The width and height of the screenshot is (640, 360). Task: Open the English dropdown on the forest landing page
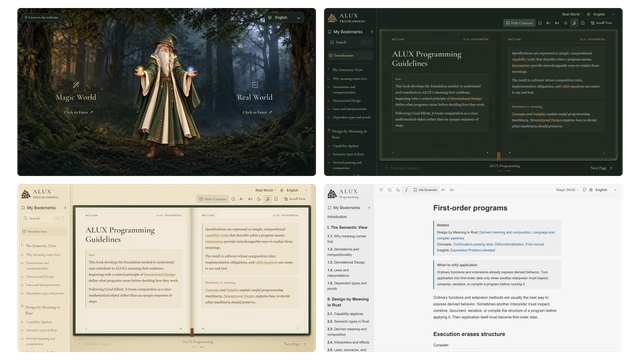[284, 18]
